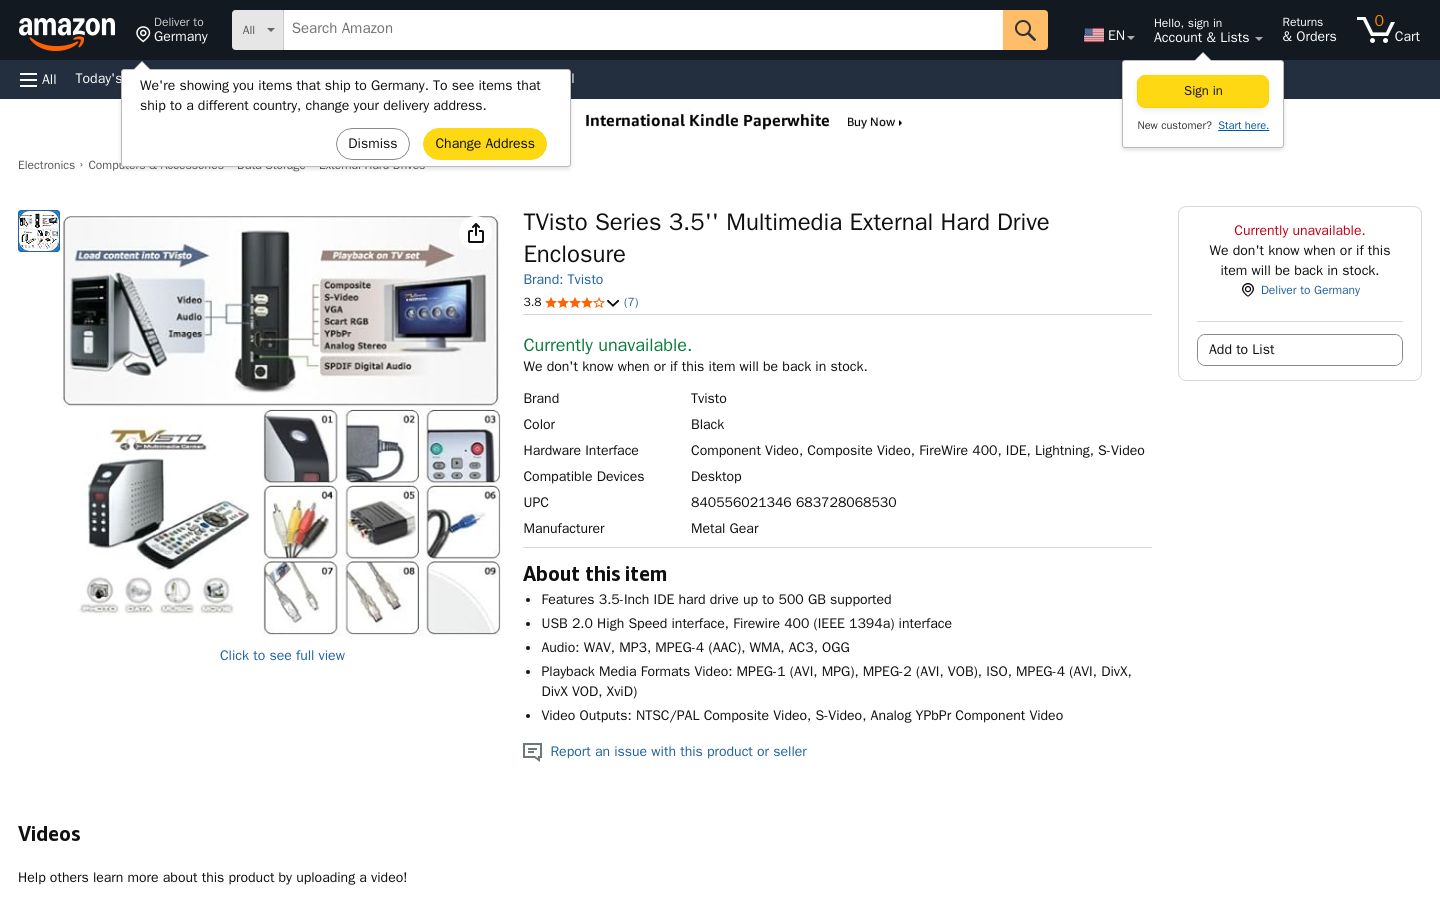Open the hamburger All menu
Screen dimensions: 1440x900
(x=38, y=79)
